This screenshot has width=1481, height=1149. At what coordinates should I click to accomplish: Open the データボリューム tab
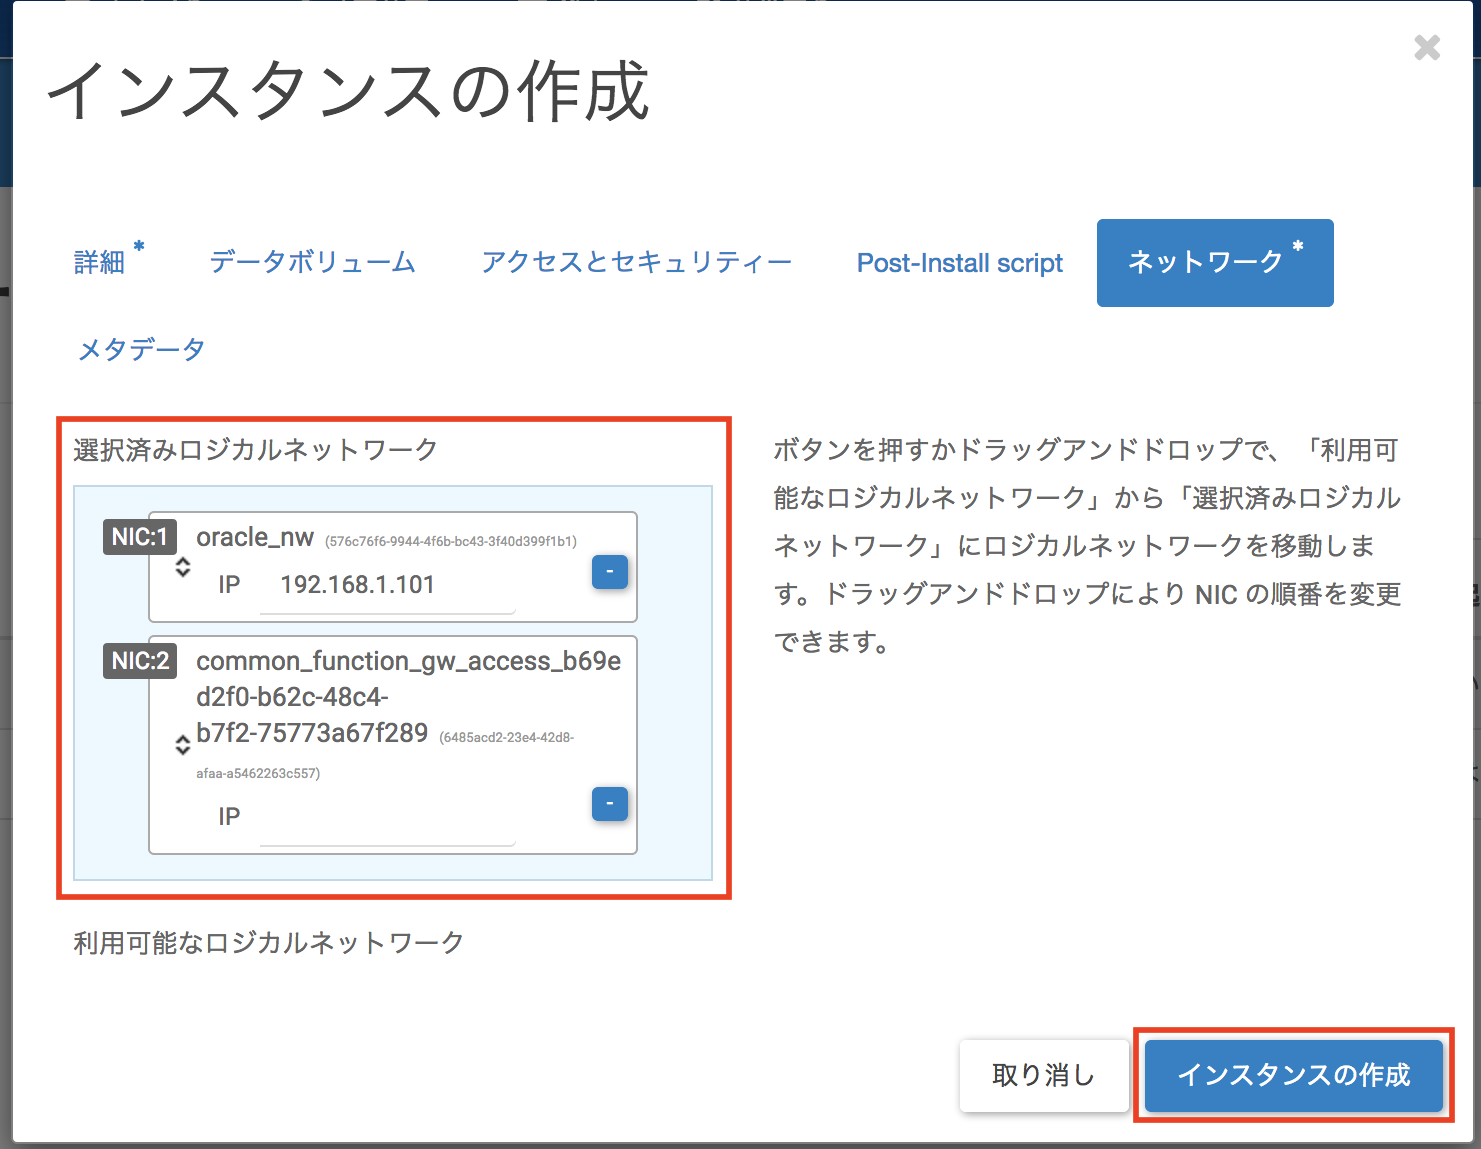pyautogui.click(x=312, y=261)
